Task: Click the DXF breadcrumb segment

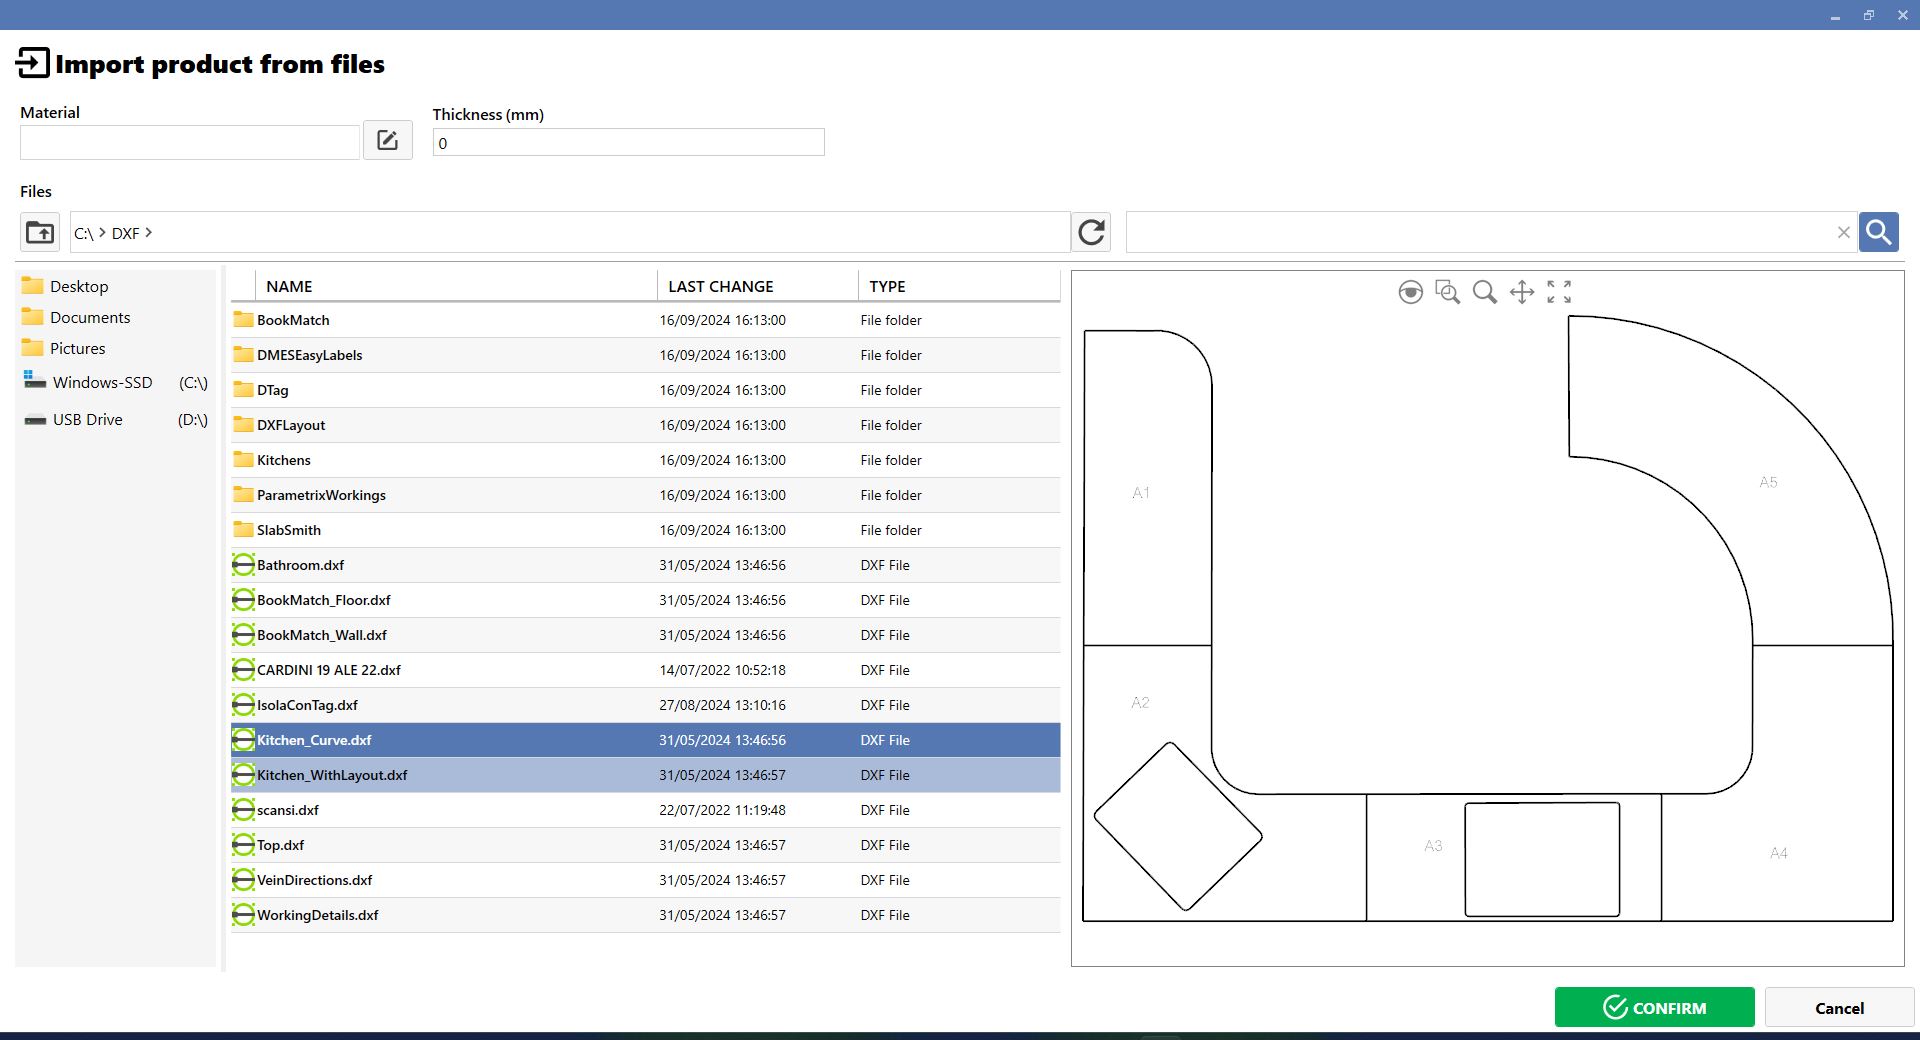Action: click(x=125, y=233)
